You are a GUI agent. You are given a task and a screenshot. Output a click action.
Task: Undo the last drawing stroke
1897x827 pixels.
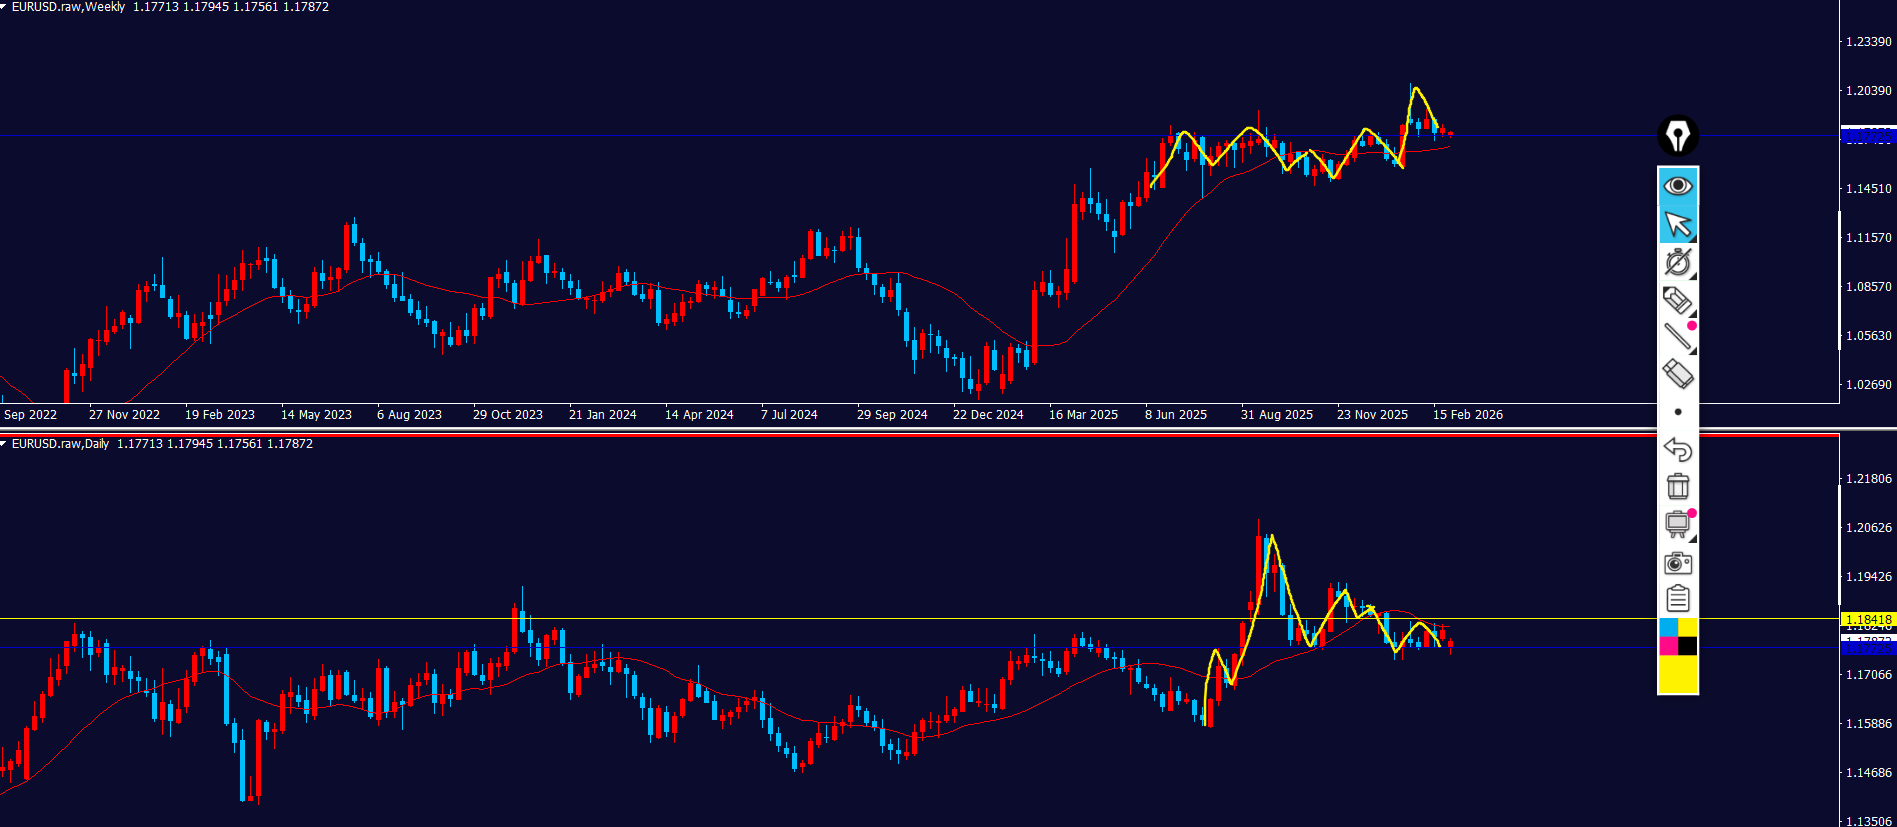pos(1677,449)
